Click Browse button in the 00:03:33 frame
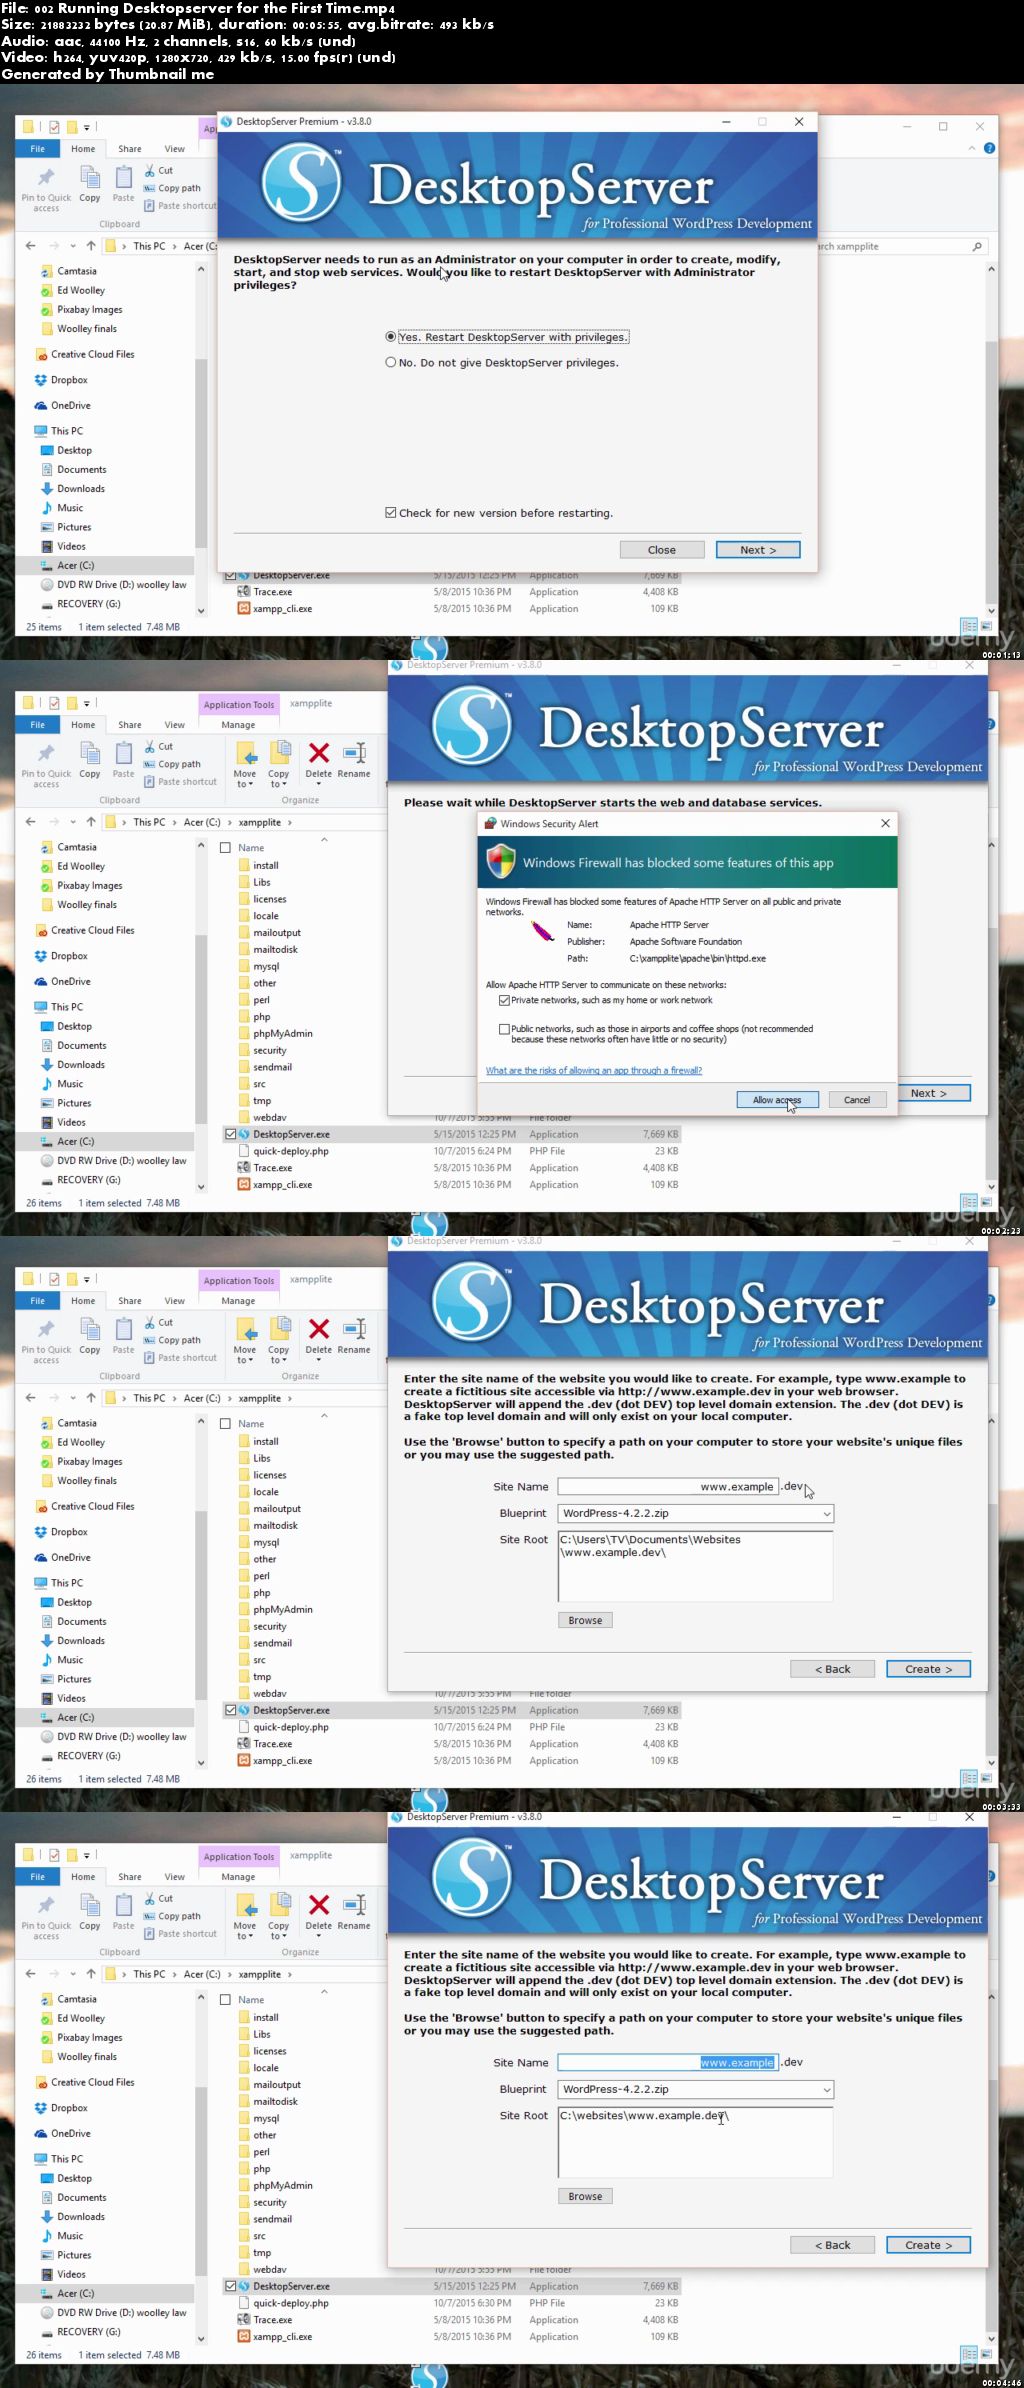Viewport: 1024px width, 2388px height. click(x=585, y=1620)
